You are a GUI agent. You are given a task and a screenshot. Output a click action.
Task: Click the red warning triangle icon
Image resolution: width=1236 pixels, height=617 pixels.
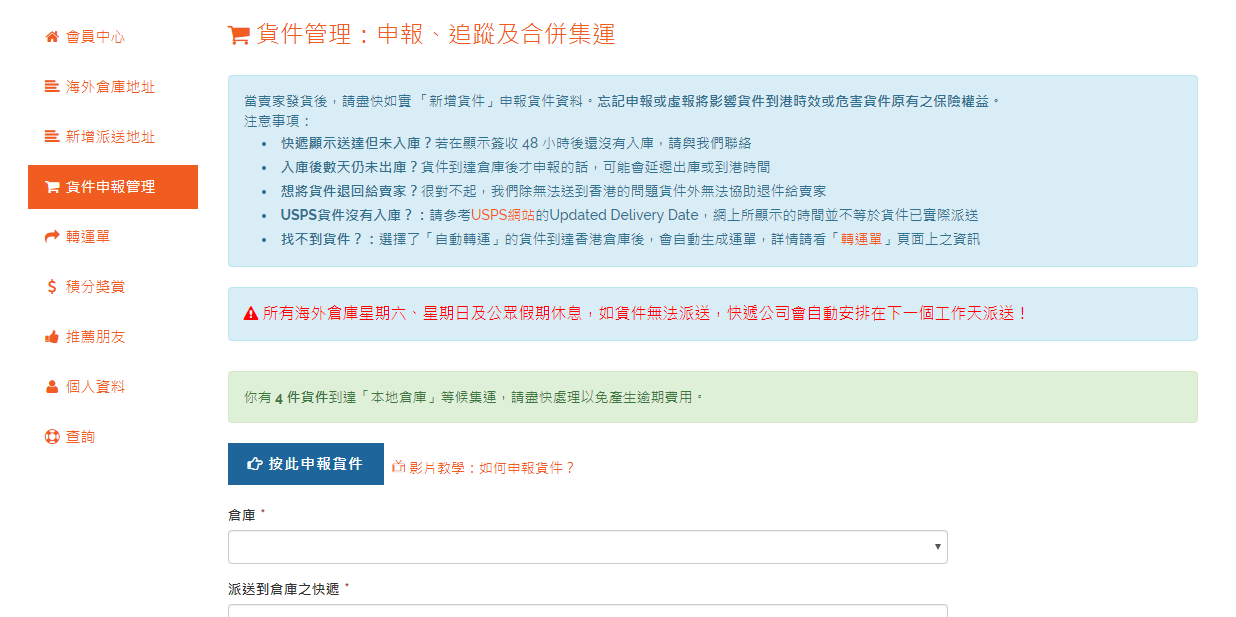251,314
